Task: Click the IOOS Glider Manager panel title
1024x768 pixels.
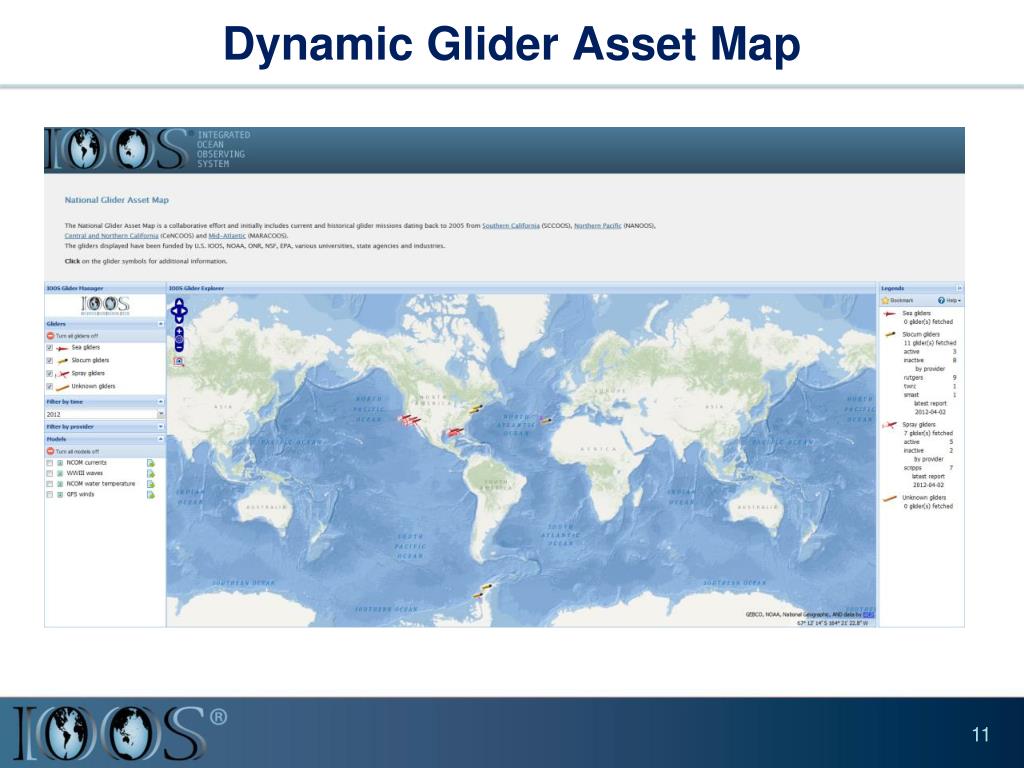Action: pyautogui.click(x=74, y=288)
